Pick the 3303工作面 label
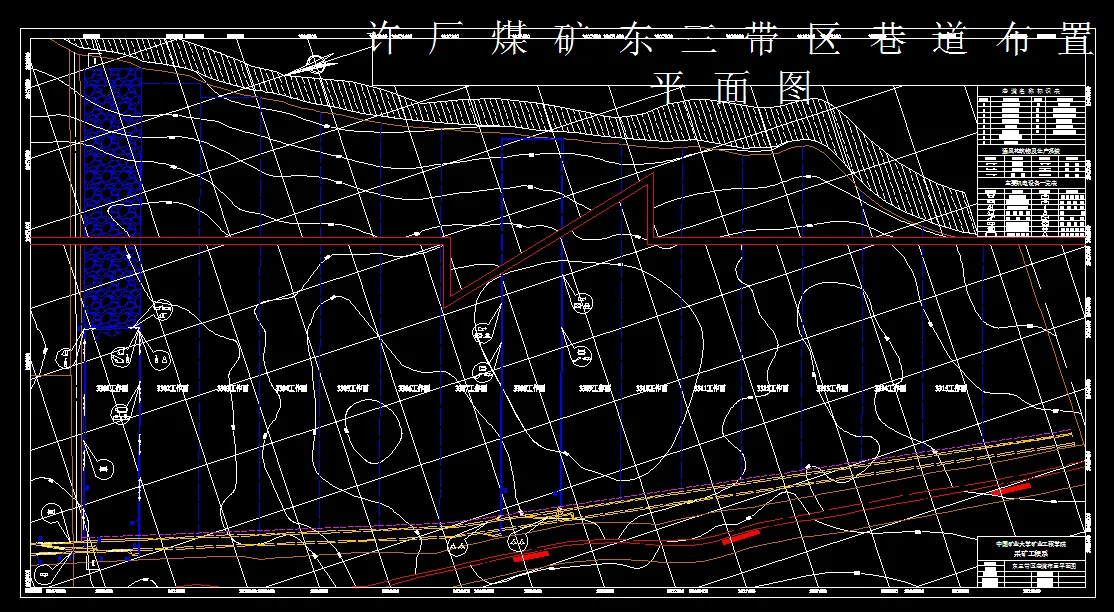 coord(232,389)
